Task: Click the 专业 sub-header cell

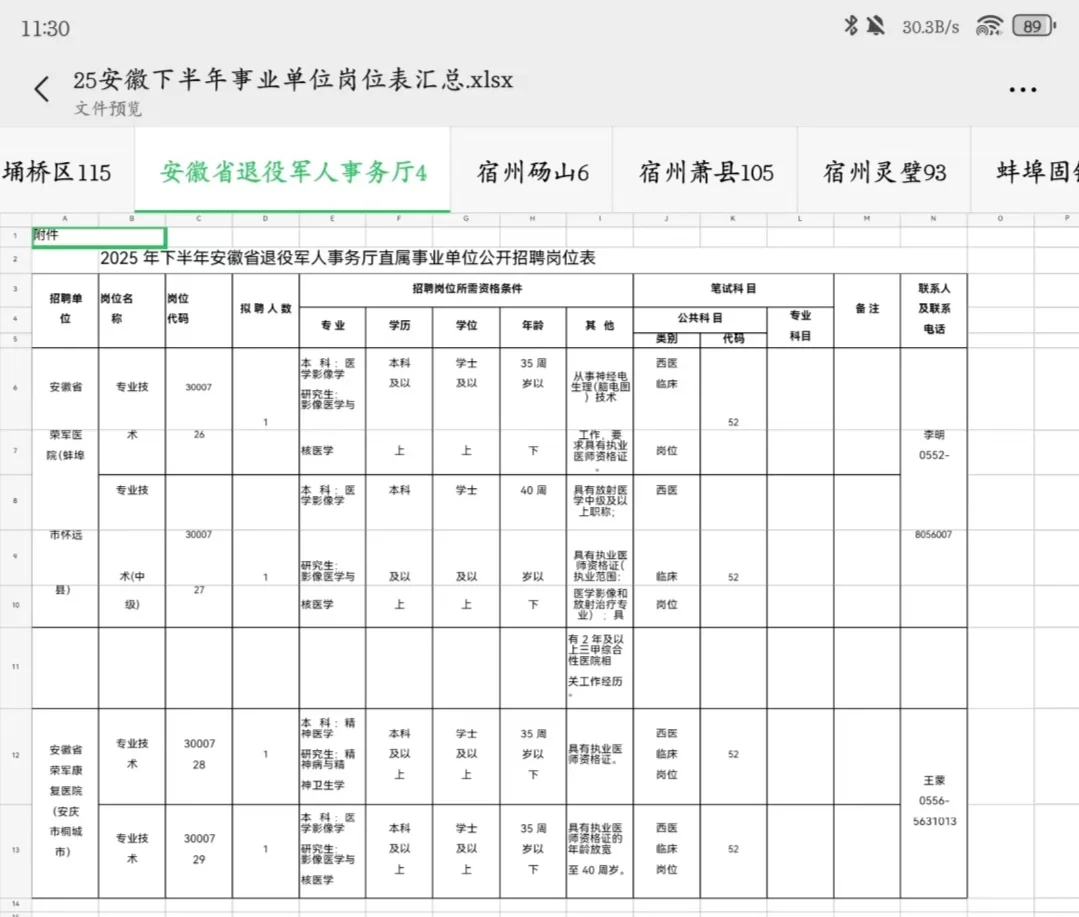Action: pyautogui.click(x=332, y=327)
